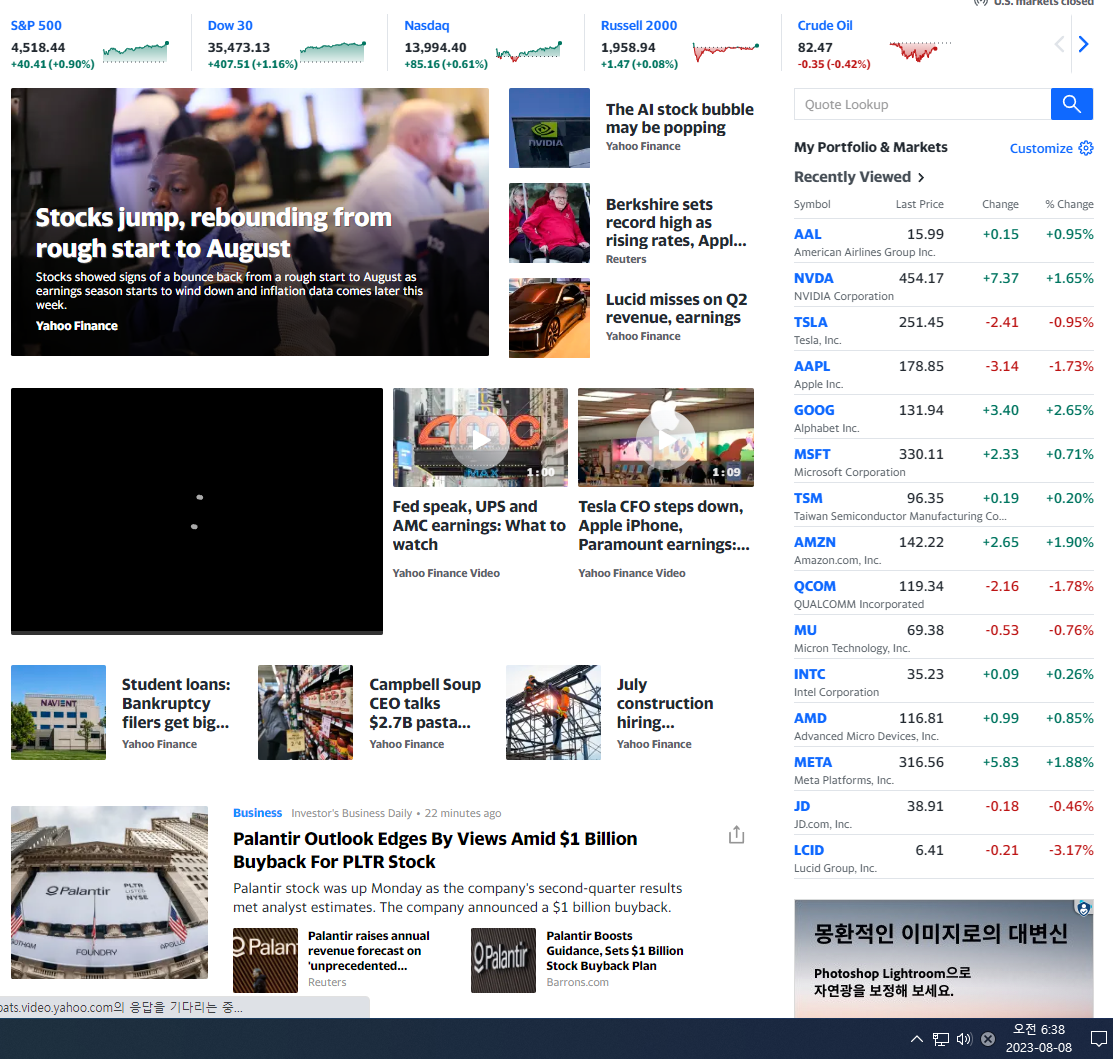This screenshot has width=1113, height=1059.
Task: Open the volume icon in system tray
Action: tap(964, 1039)
